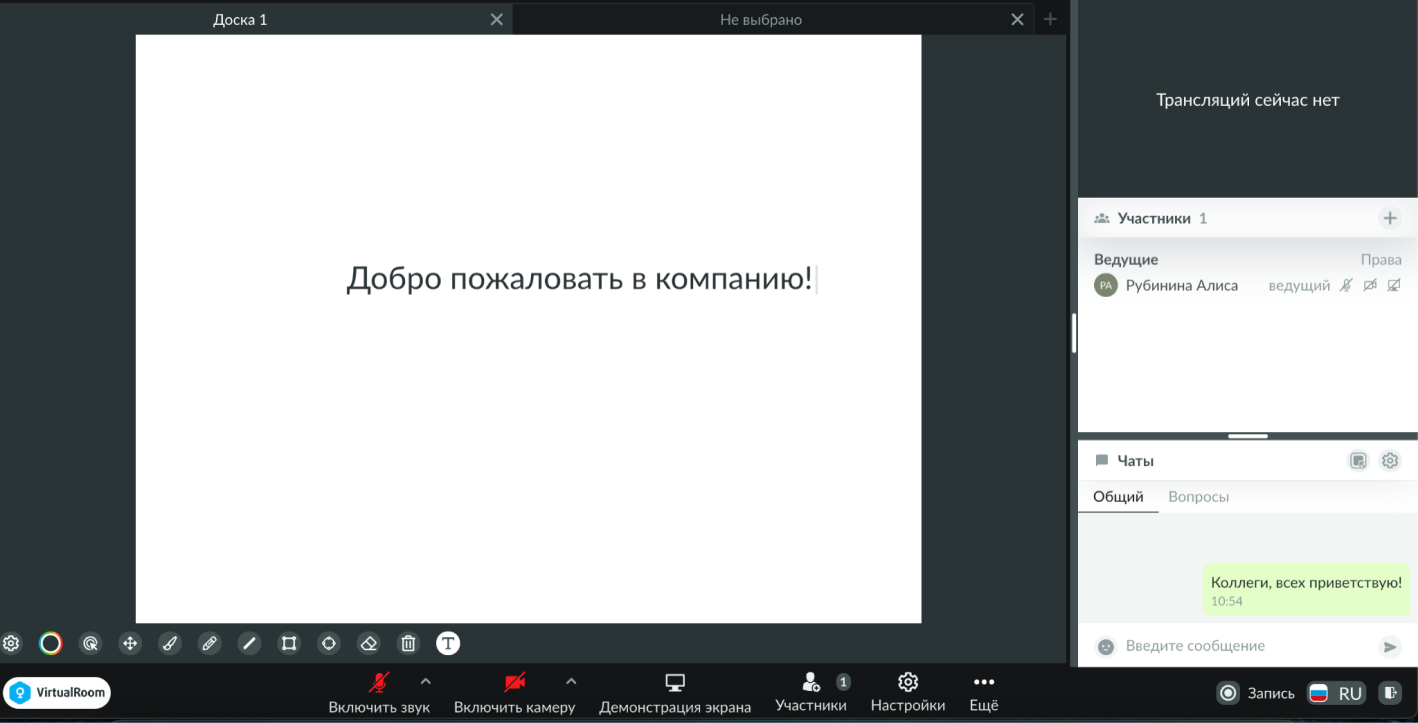1418x723 pixels.
Task: Click the exit room icon
Action: click(x=1390, y=693)
